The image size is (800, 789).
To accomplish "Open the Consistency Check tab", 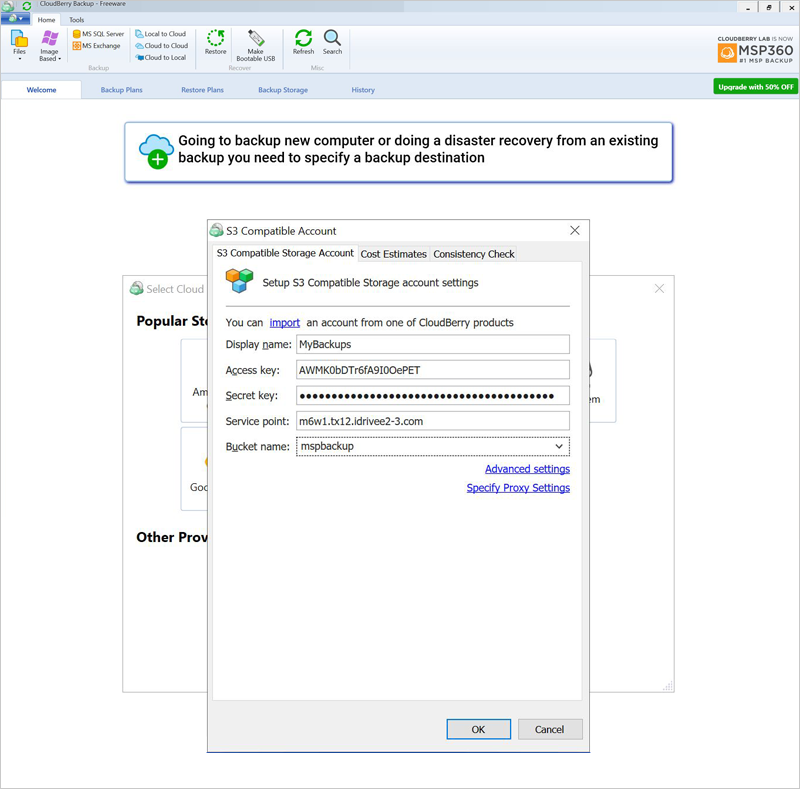I will click(x=474, y=254).
